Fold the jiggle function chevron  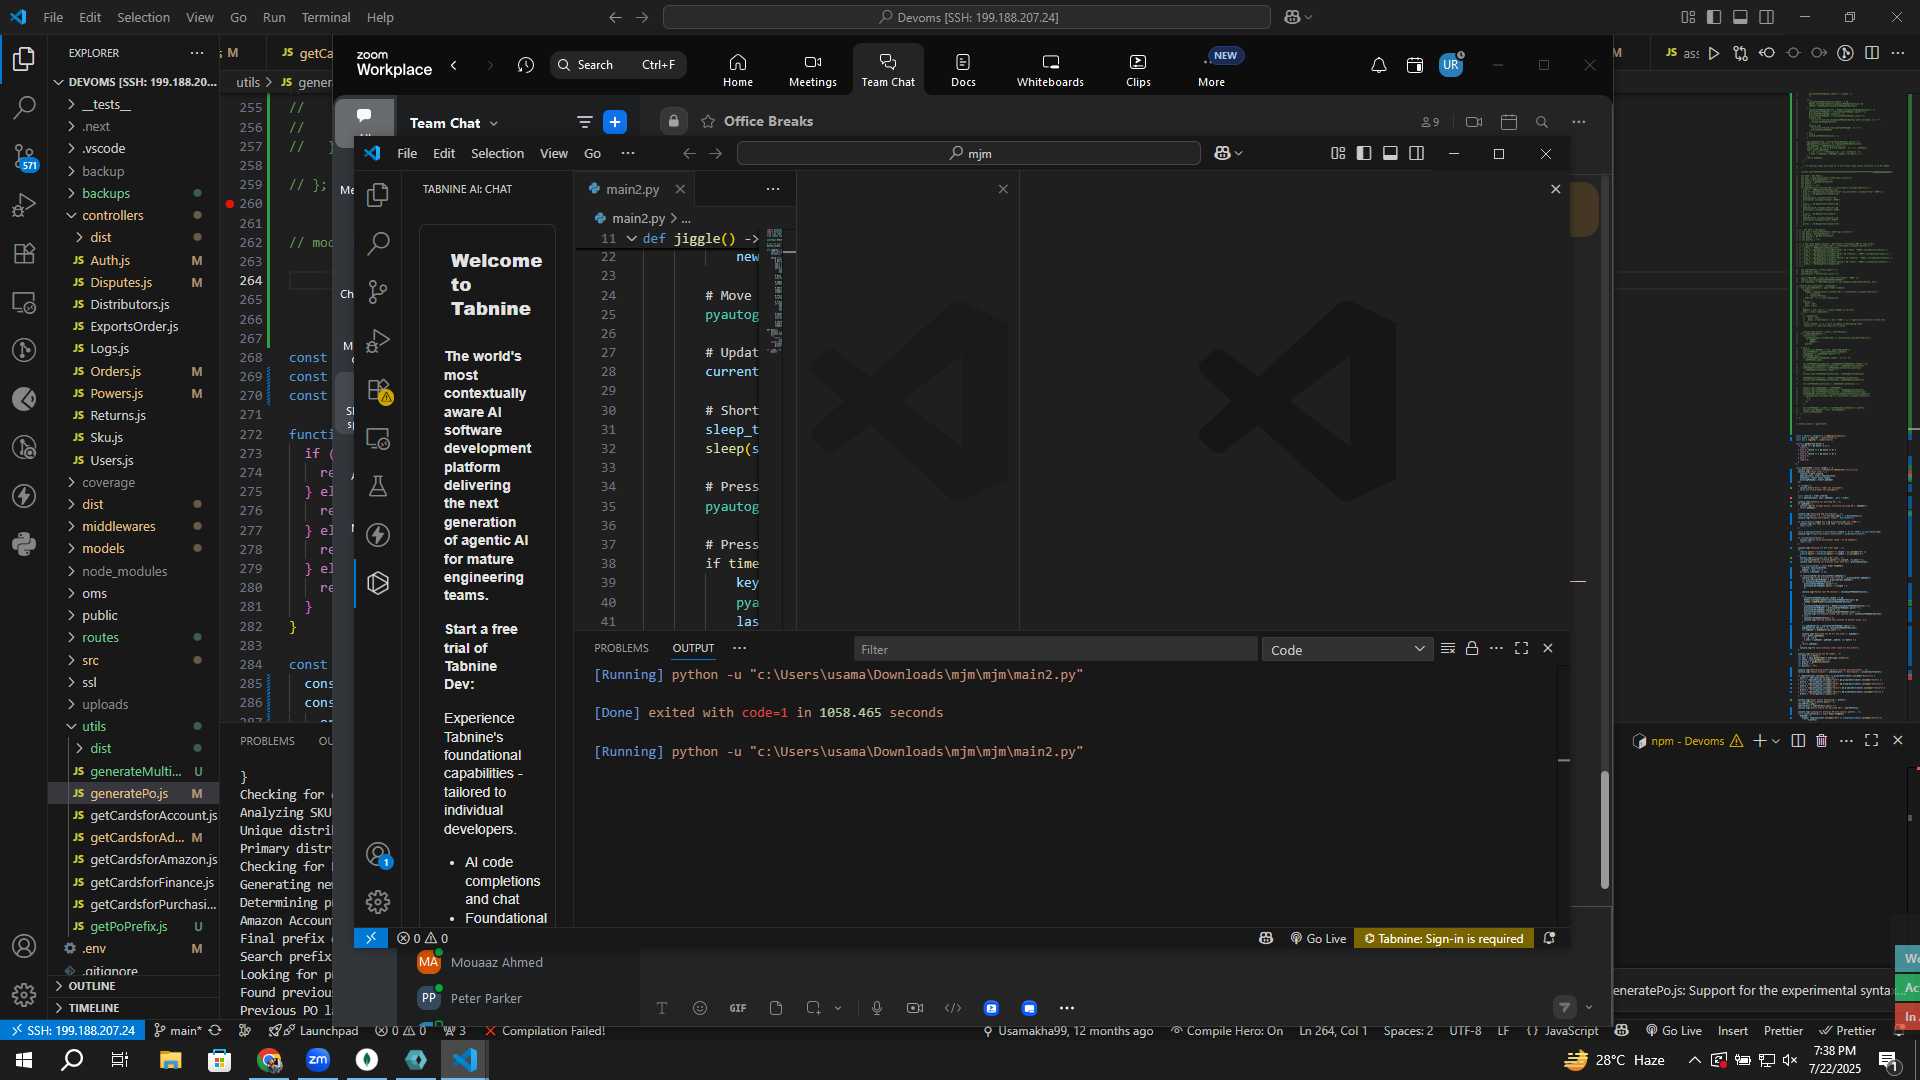(631, 239)
